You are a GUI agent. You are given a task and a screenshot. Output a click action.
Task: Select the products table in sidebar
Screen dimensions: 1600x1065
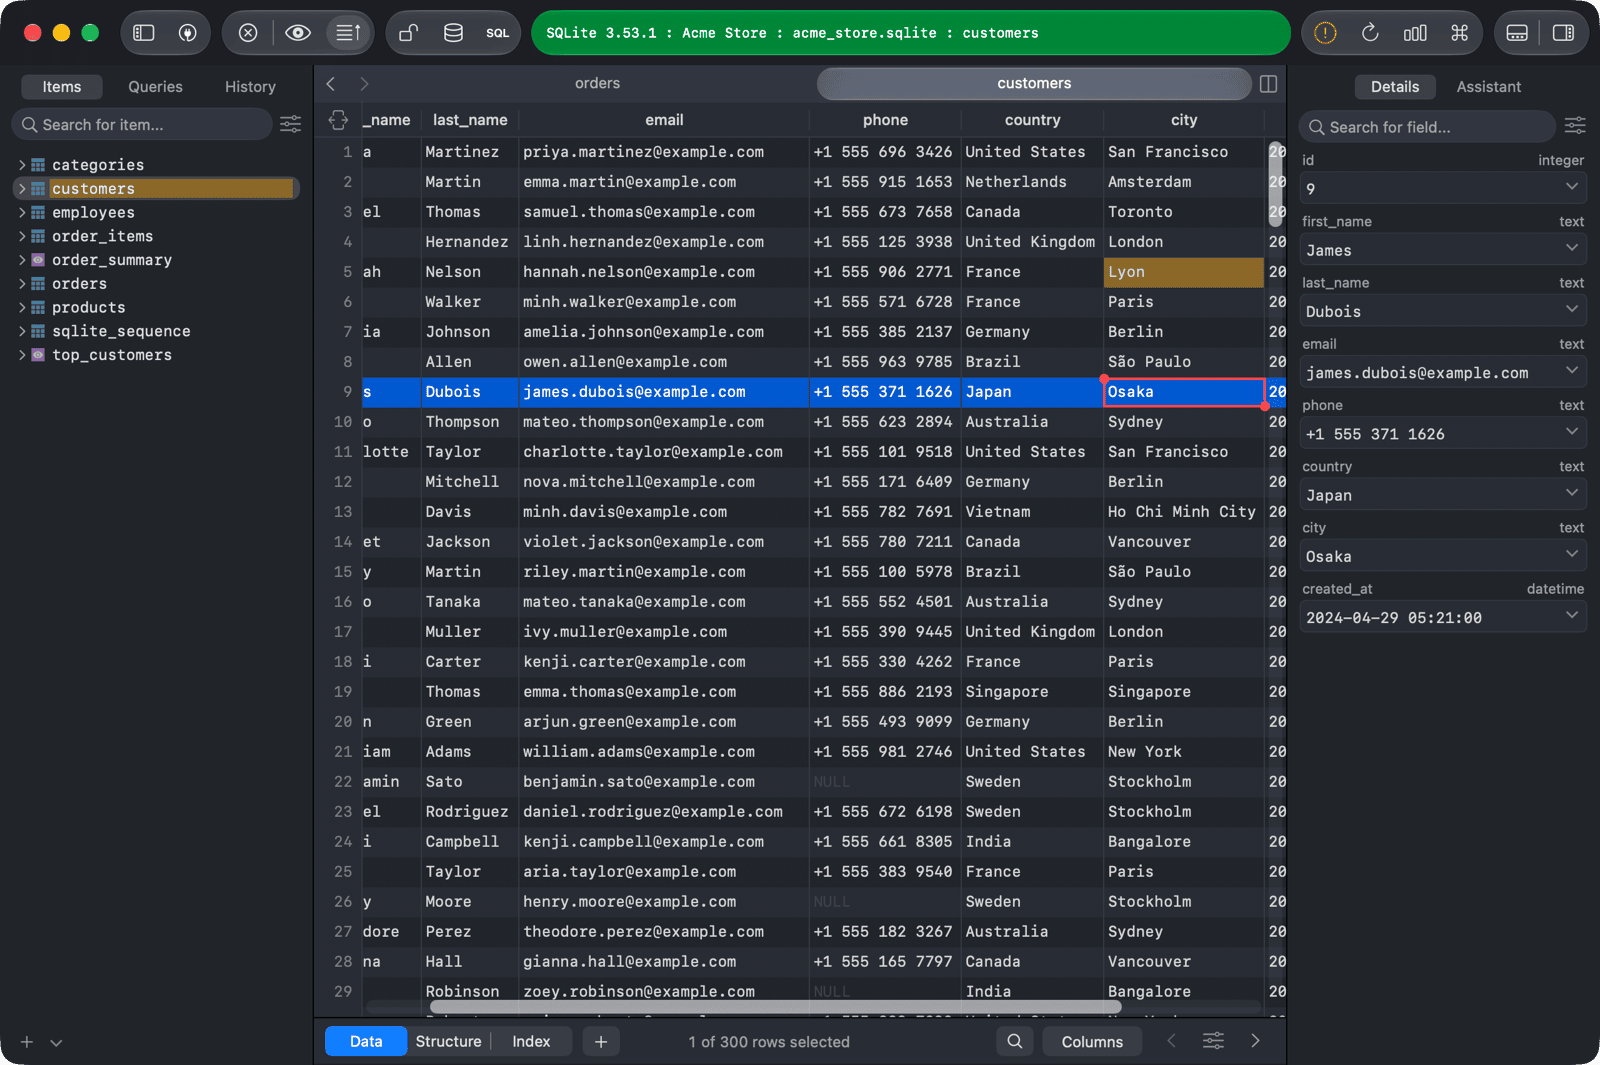click(88, 308)
